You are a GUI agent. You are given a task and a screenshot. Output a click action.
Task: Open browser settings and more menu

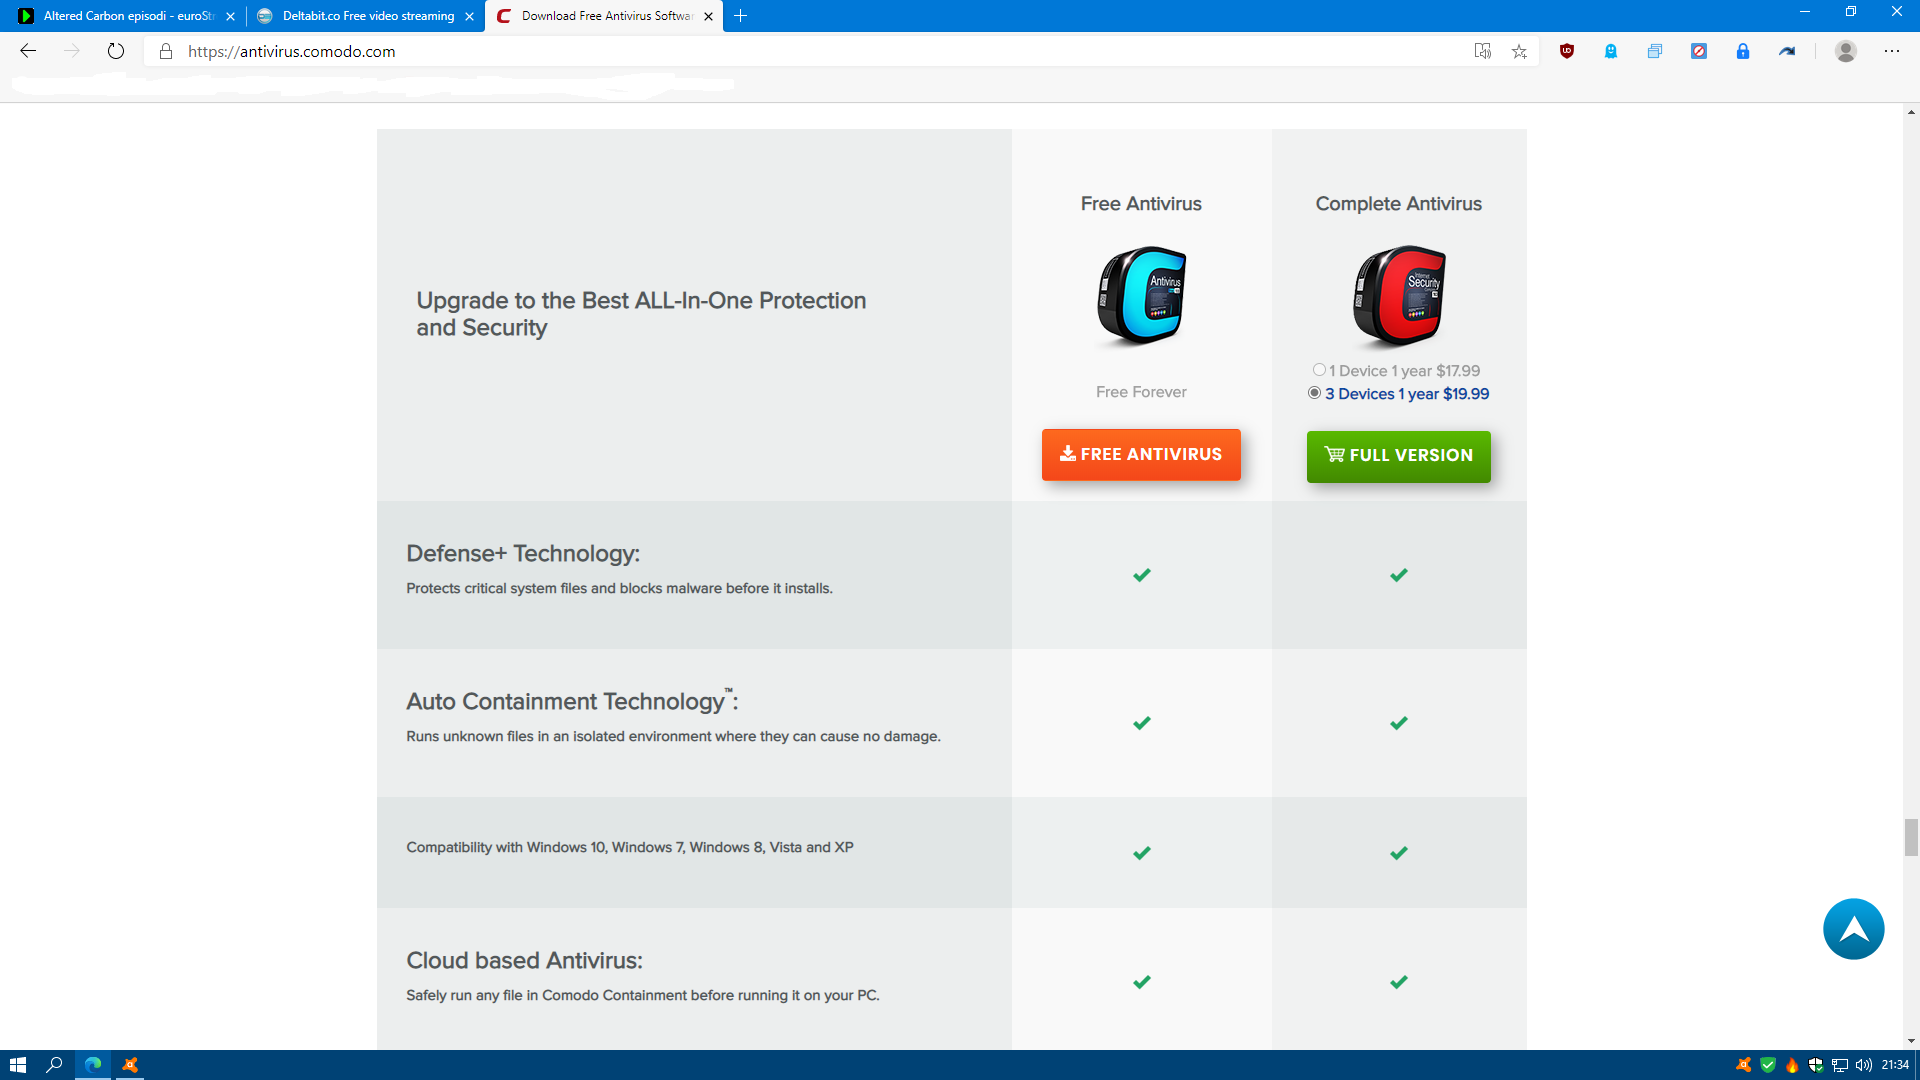1892,51
